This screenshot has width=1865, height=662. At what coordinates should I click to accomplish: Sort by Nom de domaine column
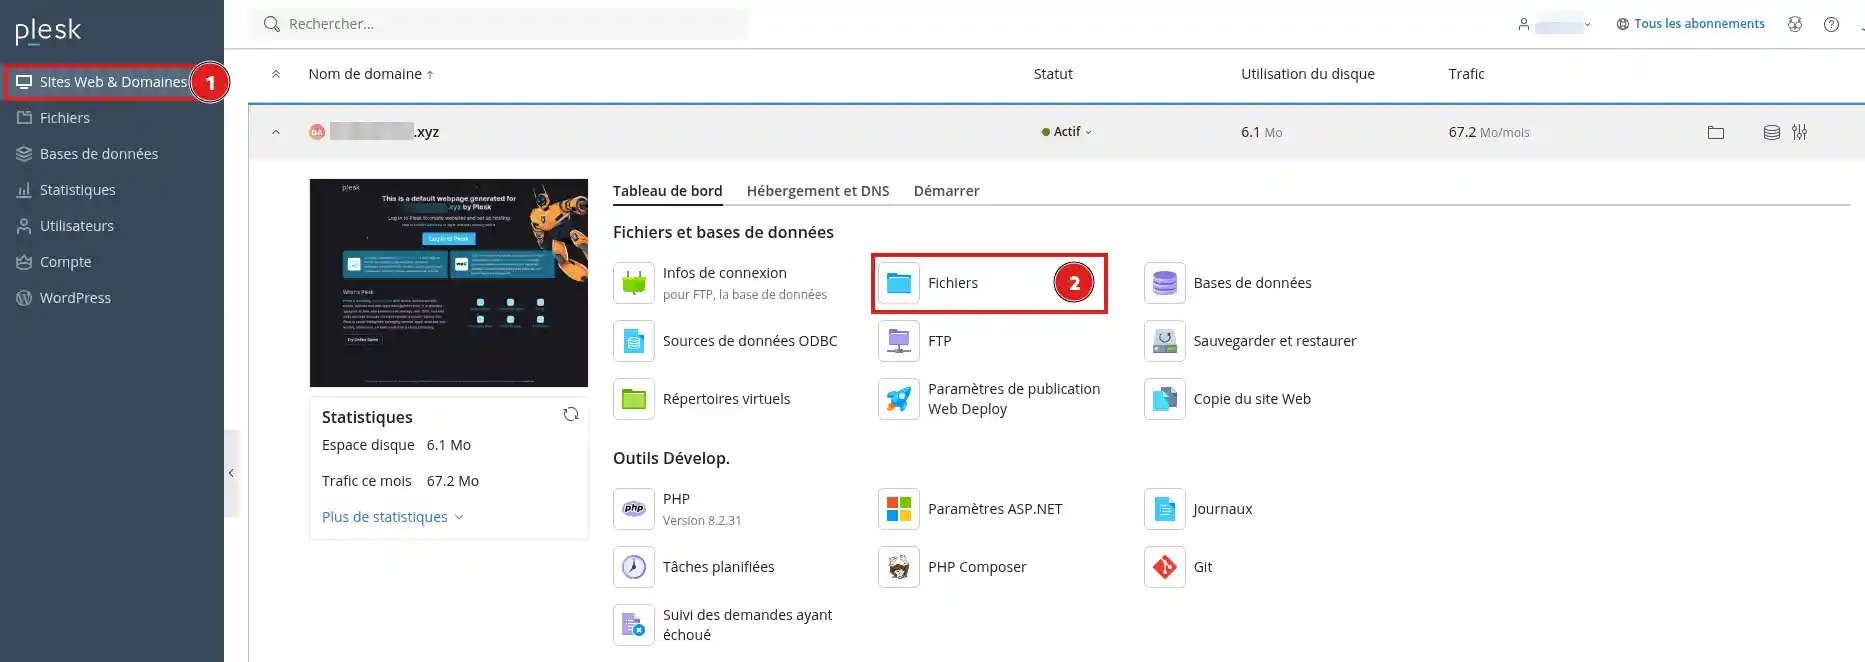pos(370,74)
